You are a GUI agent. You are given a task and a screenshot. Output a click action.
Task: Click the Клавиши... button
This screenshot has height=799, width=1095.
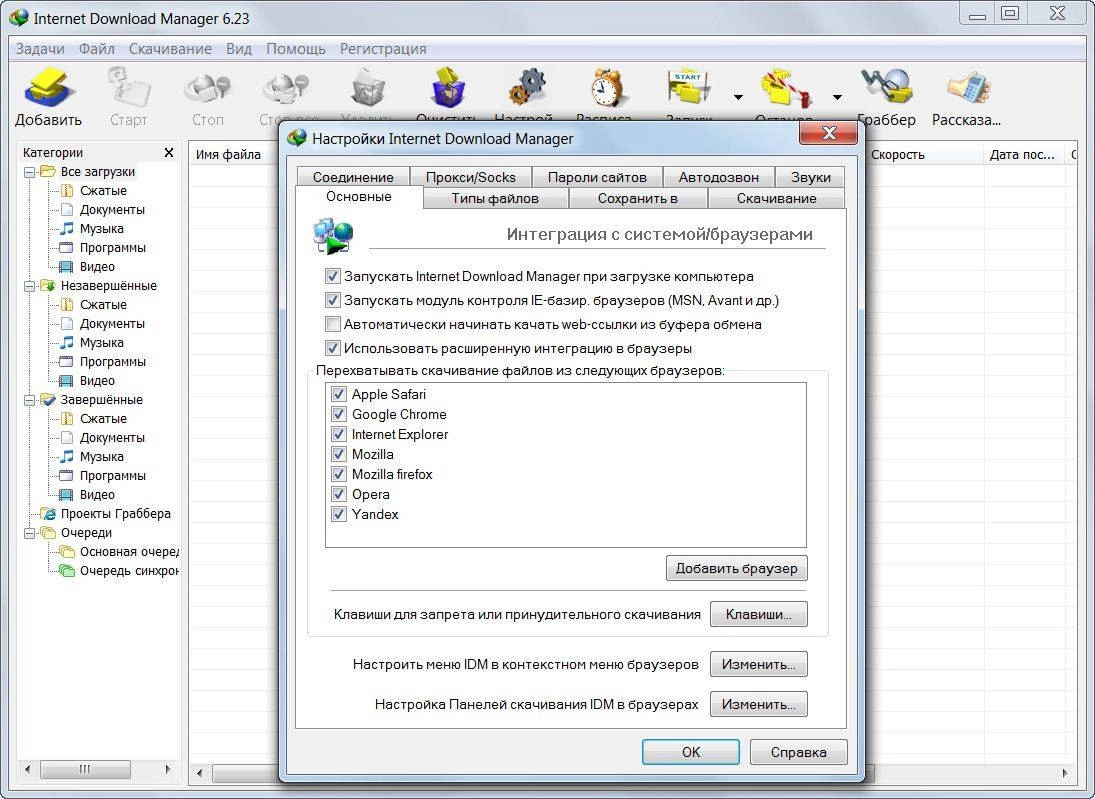tap(758, 615)
